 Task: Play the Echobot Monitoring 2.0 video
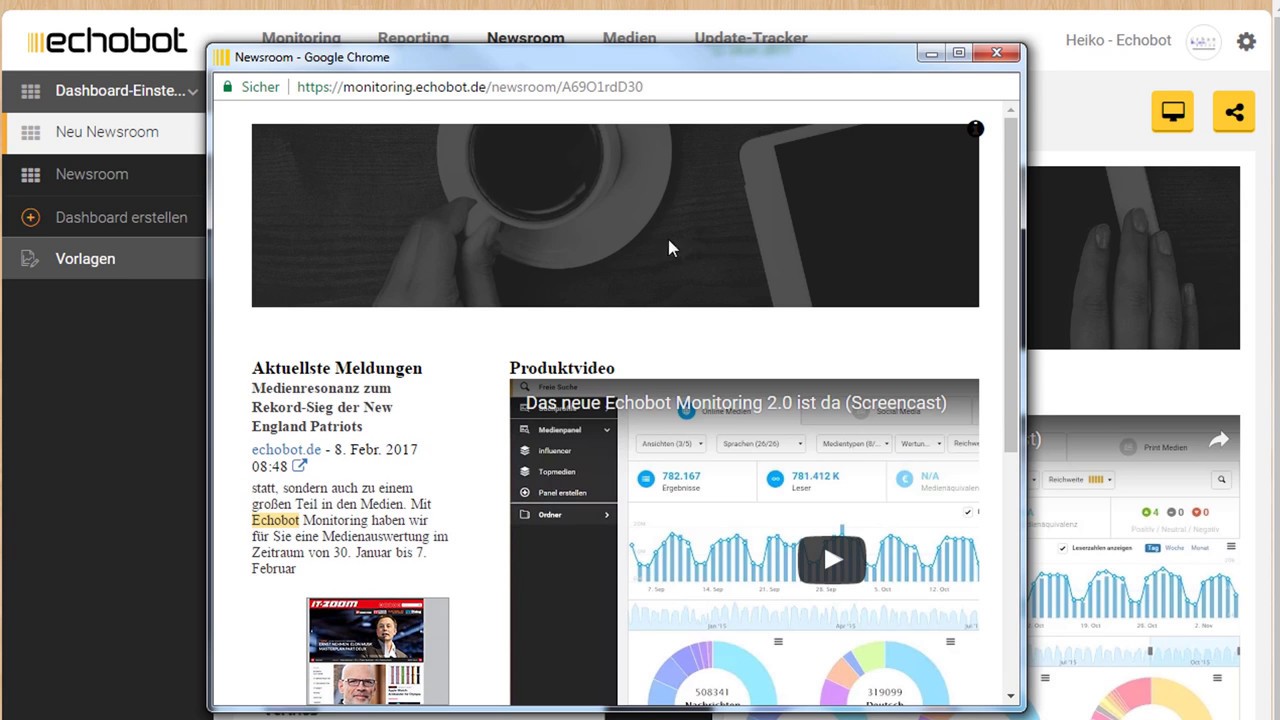tap(832, 560)
